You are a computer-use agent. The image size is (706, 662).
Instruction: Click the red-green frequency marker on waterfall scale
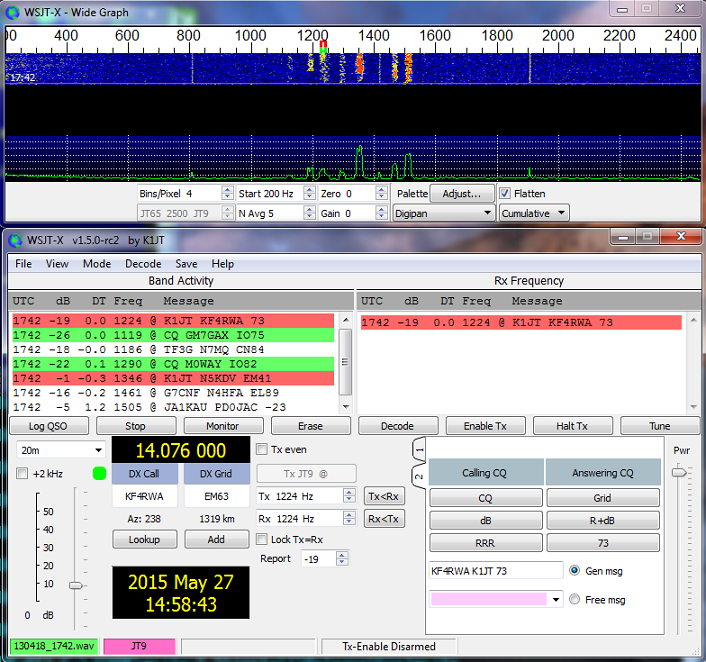pyautogui.click(x=323, y=47)
